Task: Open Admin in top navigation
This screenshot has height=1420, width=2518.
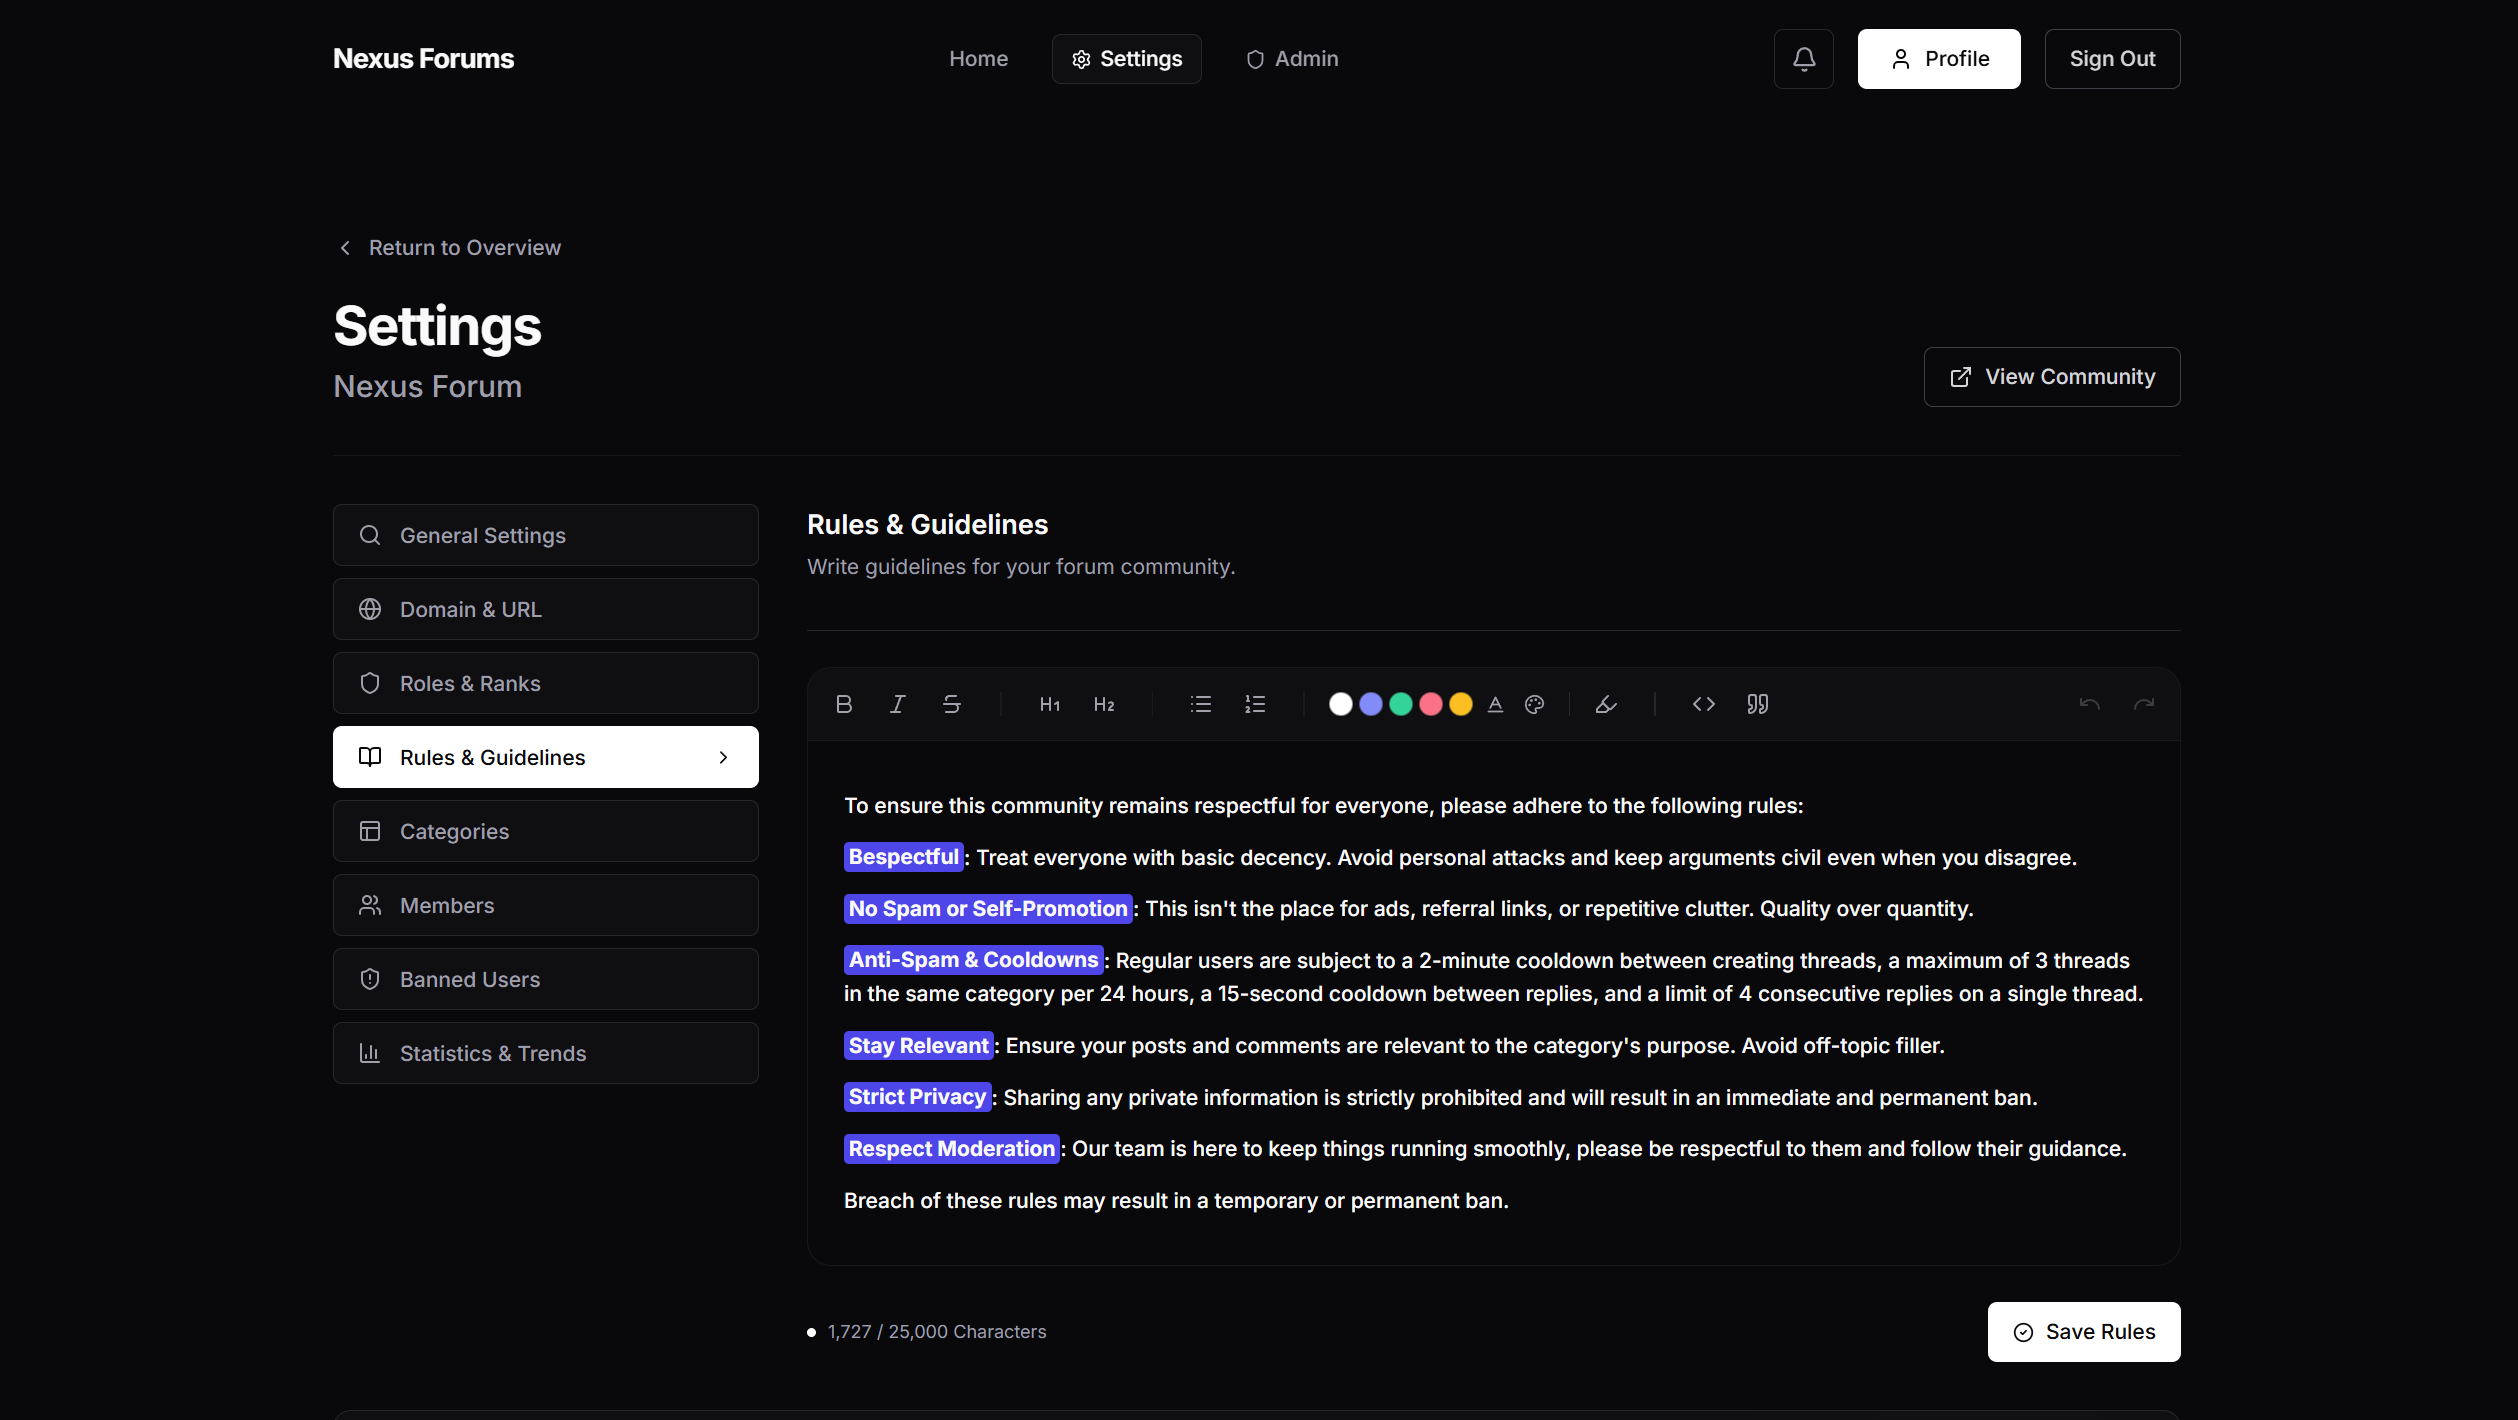Action: 1292,59
